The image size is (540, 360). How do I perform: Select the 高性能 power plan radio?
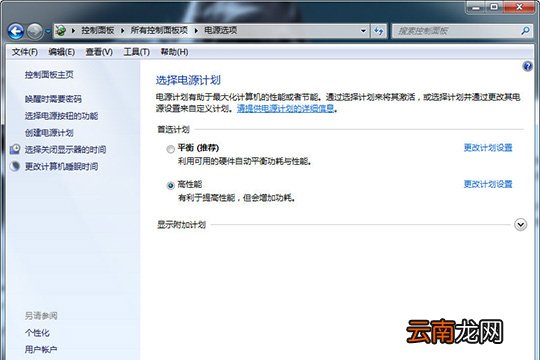[170, 185]
